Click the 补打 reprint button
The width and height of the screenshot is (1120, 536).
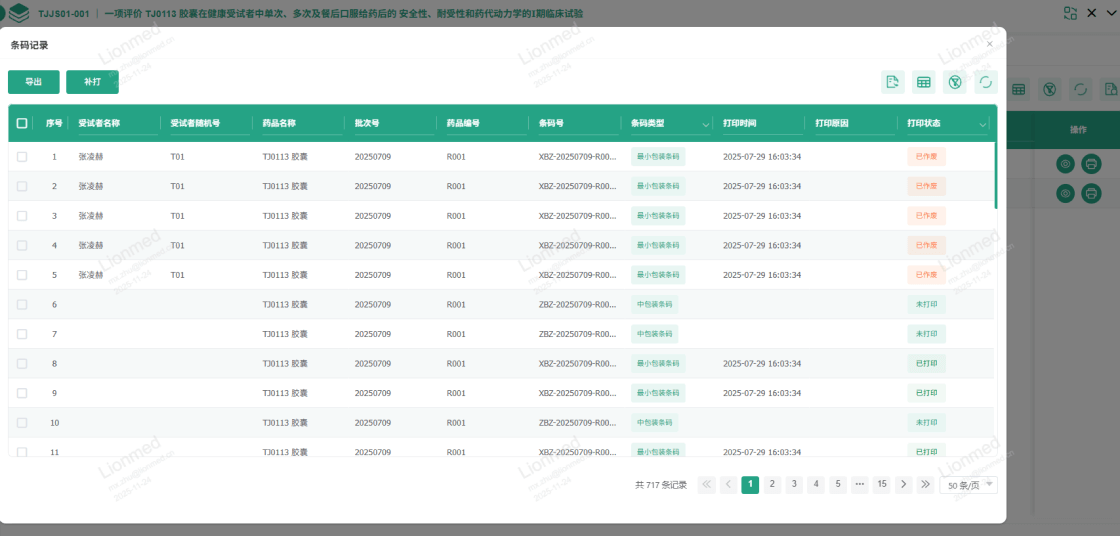coord(92,82)
